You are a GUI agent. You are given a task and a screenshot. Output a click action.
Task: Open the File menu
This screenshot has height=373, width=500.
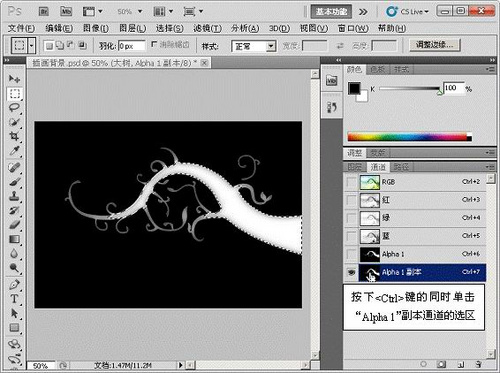click(21, 28)
